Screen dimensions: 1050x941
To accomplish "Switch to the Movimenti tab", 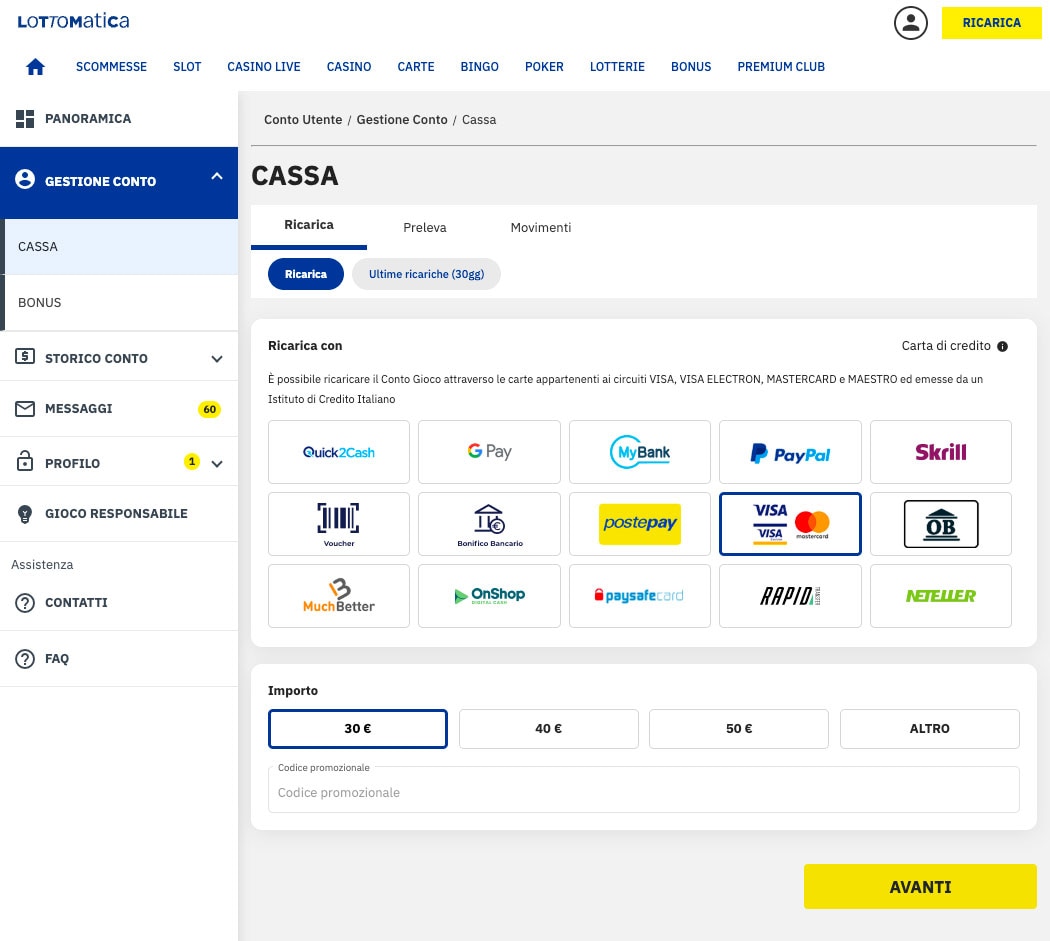I will point(540,228).
